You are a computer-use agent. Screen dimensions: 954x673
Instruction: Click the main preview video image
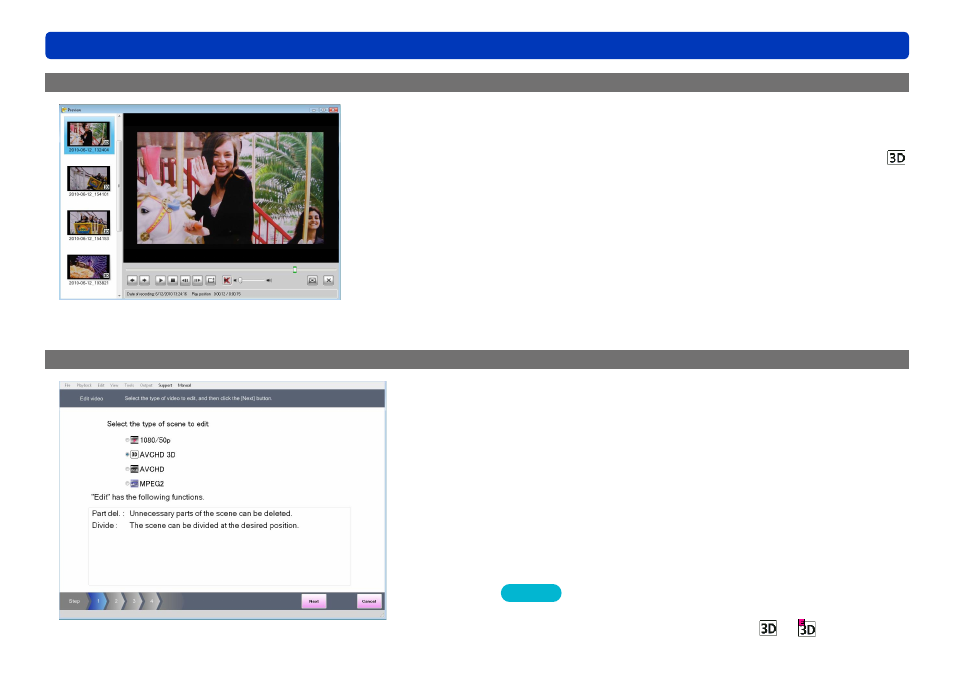(x=231, y=188)
